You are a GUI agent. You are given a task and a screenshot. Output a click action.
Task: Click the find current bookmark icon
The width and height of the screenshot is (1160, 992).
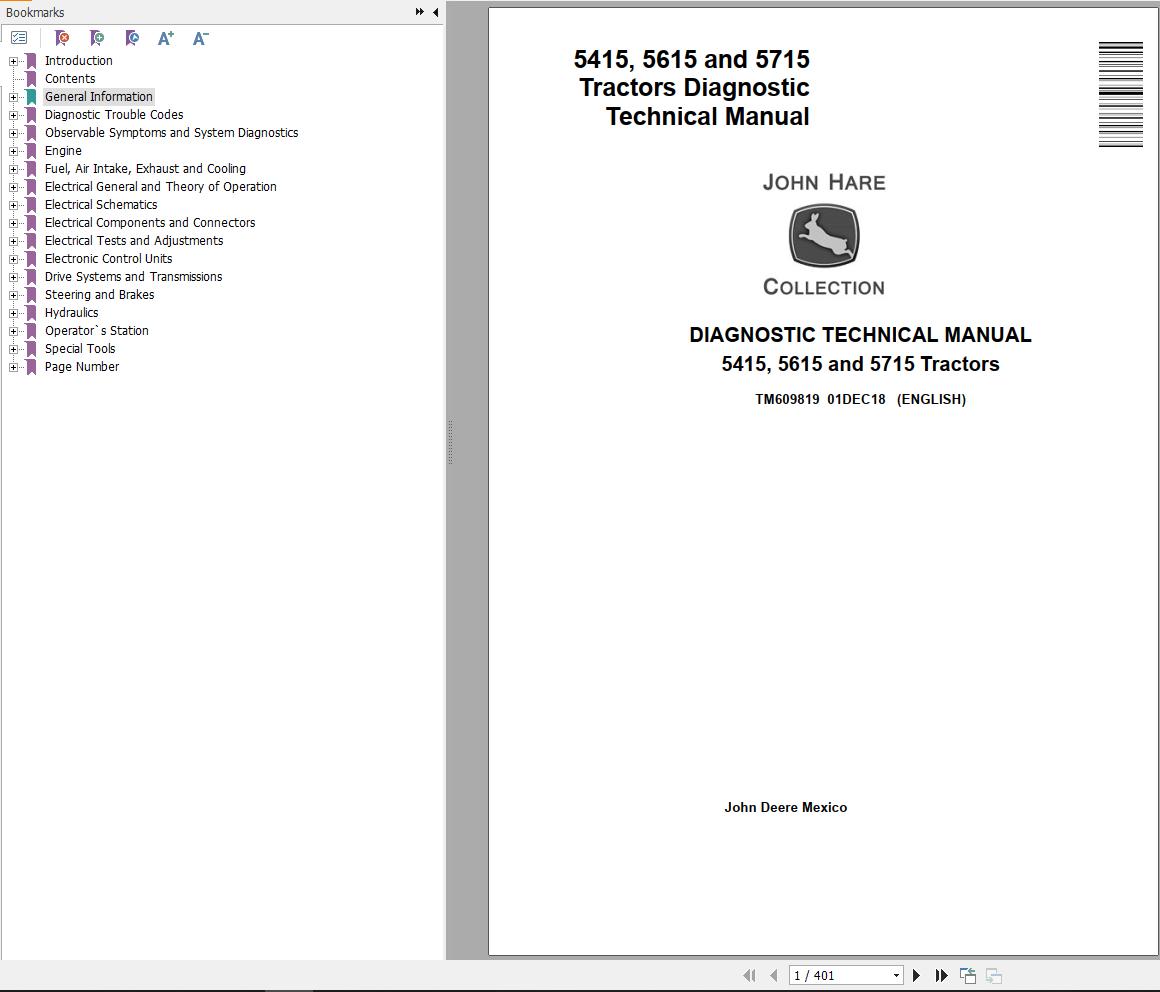click(x=132, y=38)
